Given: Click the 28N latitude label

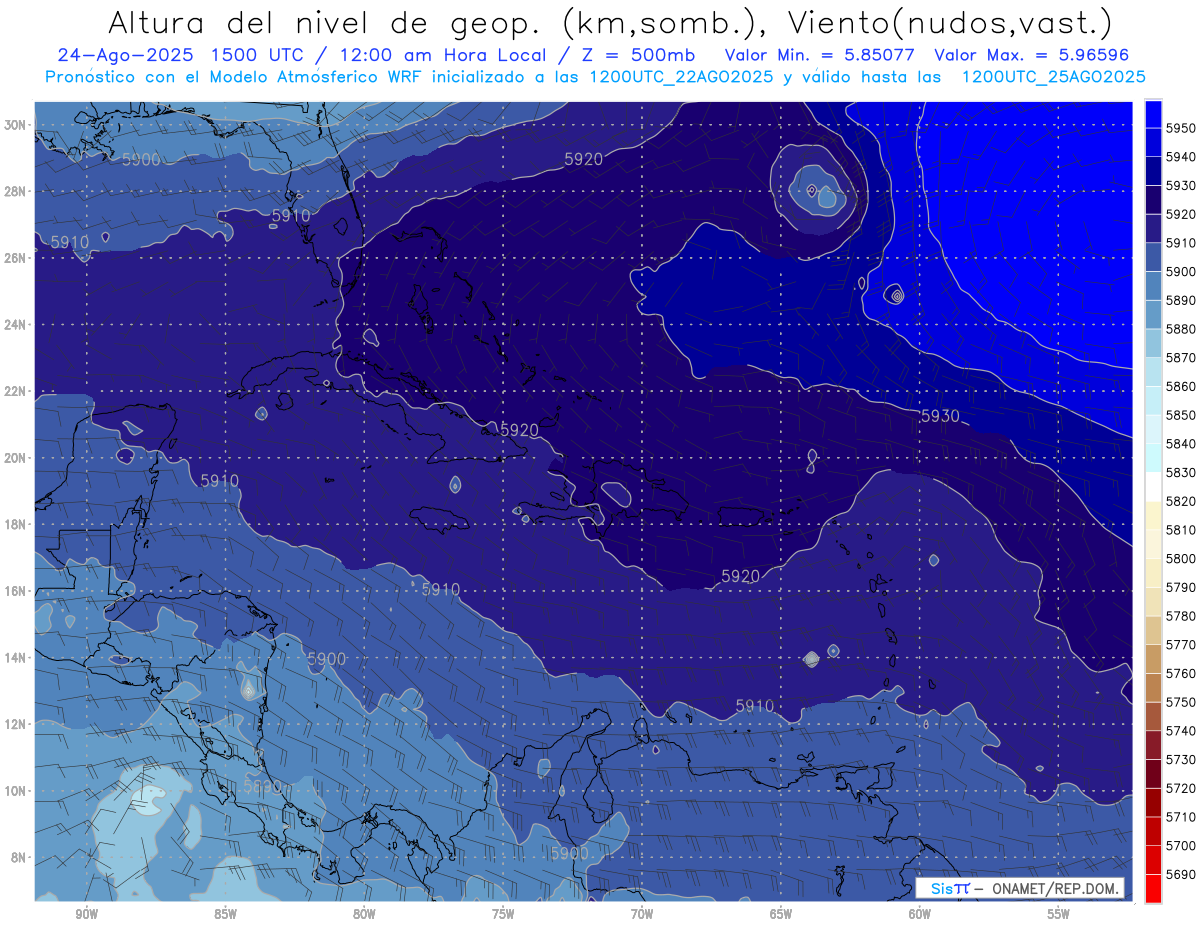Looking at the screenshot, I should [x=15, y=191].
